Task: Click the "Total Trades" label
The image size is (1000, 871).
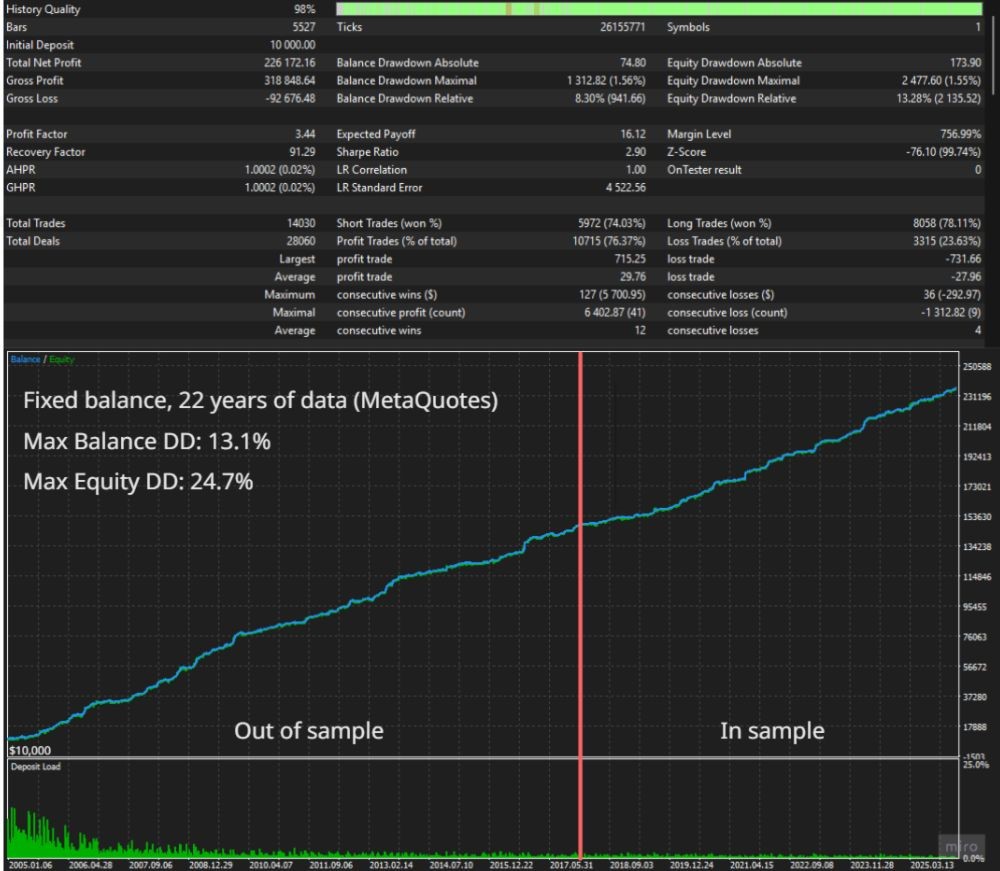Action: 36,223
